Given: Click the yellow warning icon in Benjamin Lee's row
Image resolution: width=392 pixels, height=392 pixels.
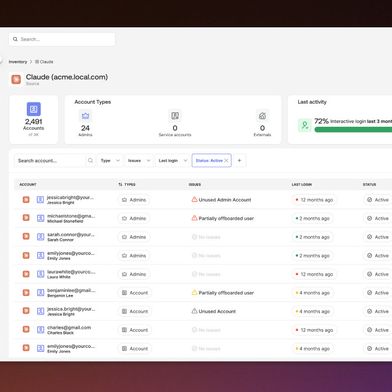Looking at the screenshot, I should (x=194, y=292).
